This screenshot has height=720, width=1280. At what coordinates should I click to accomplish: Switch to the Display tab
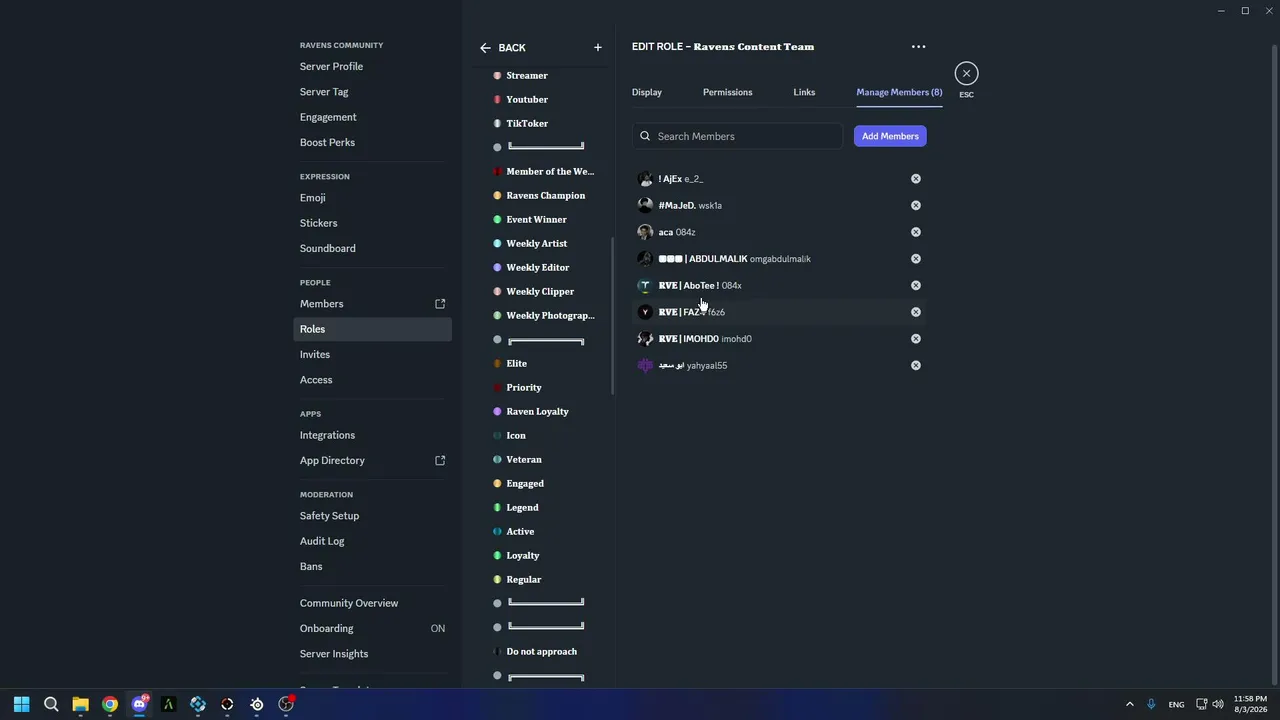(647, 92)
